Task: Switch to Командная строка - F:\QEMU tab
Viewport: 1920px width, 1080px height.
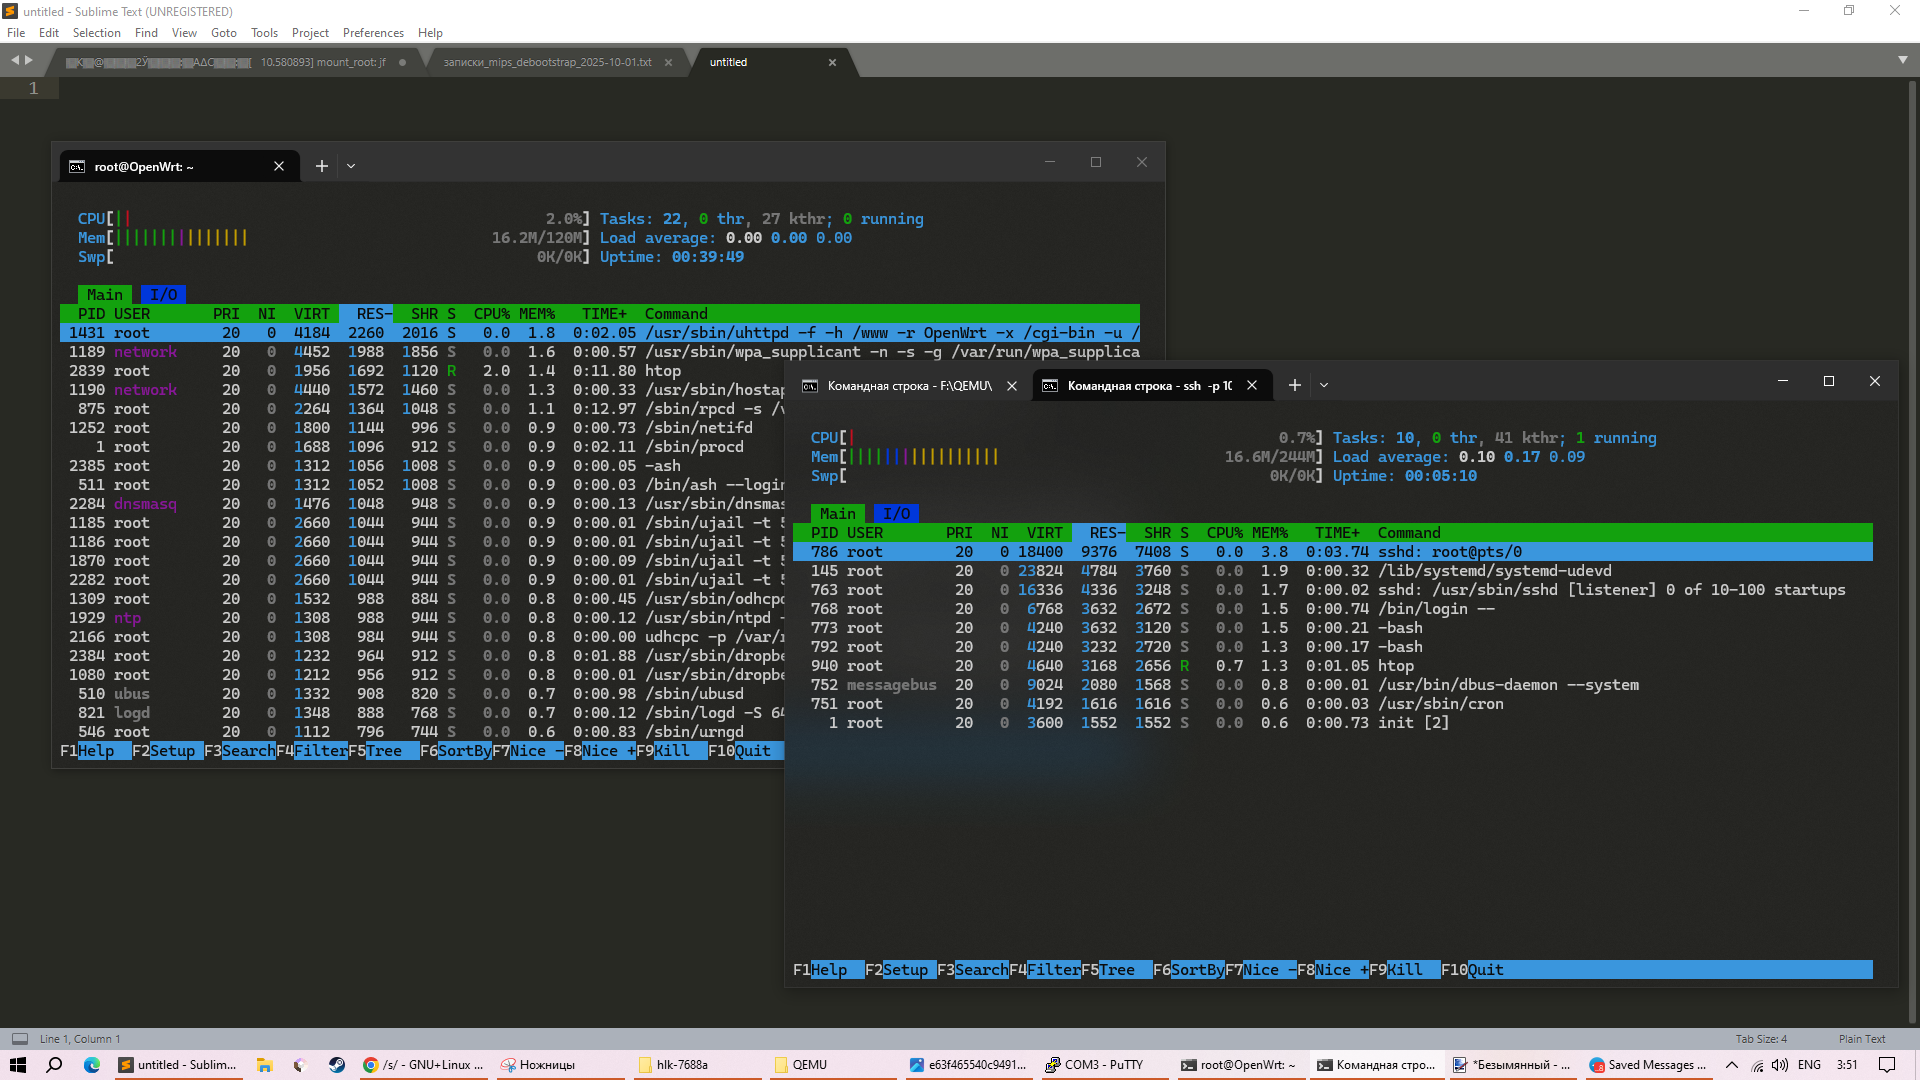Action: (x=908, y=386)
